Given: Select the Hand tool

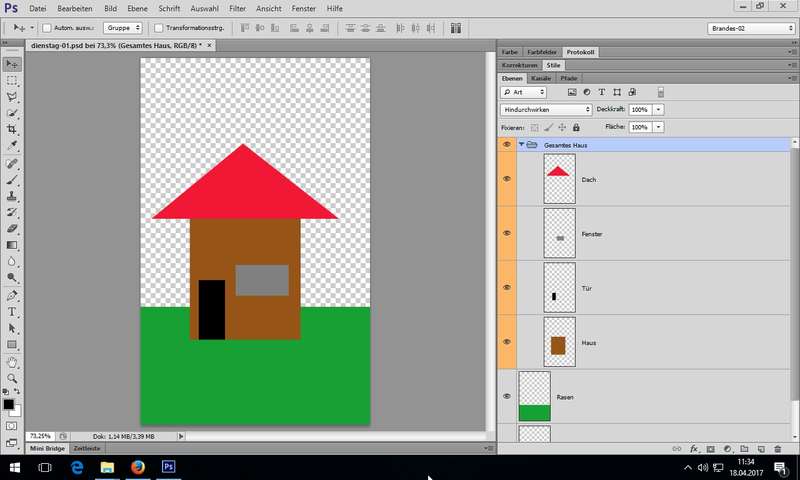Looking at the screenshot, I should pyautogui.click(x=12, y=362).
